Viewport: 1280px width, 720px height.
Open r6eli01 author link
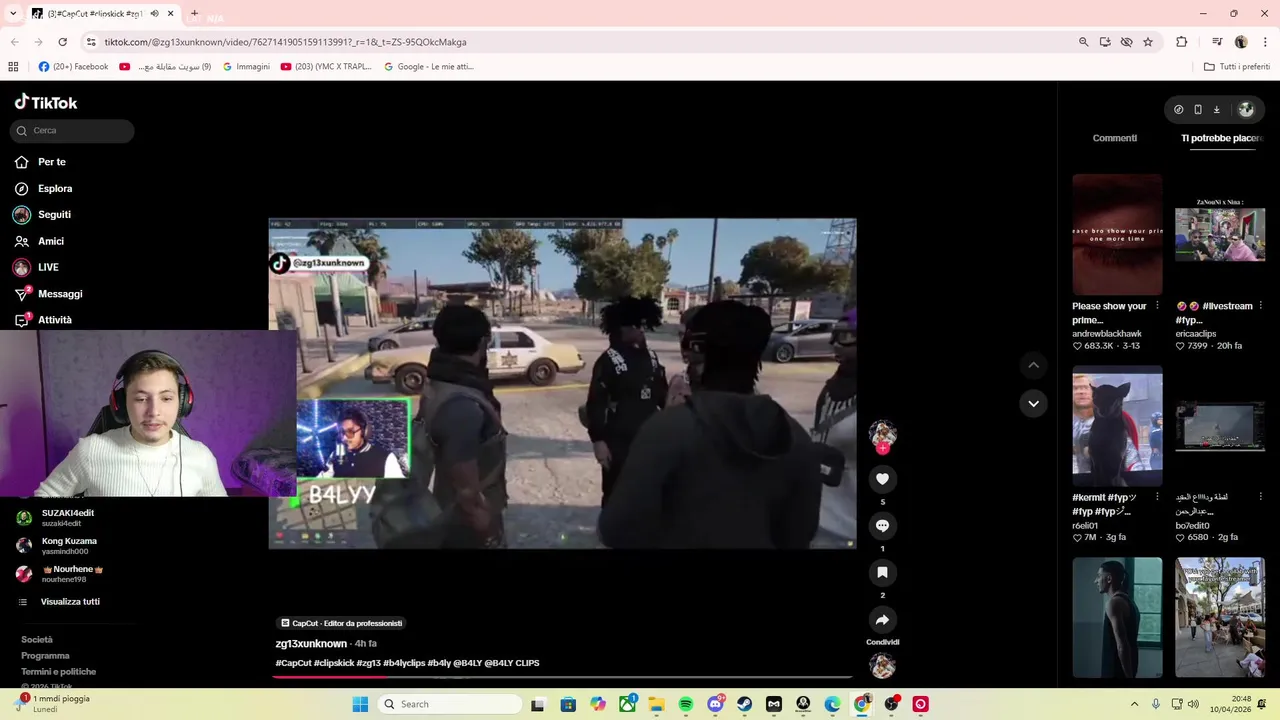pyautogui.click(x=1085, y=525)
